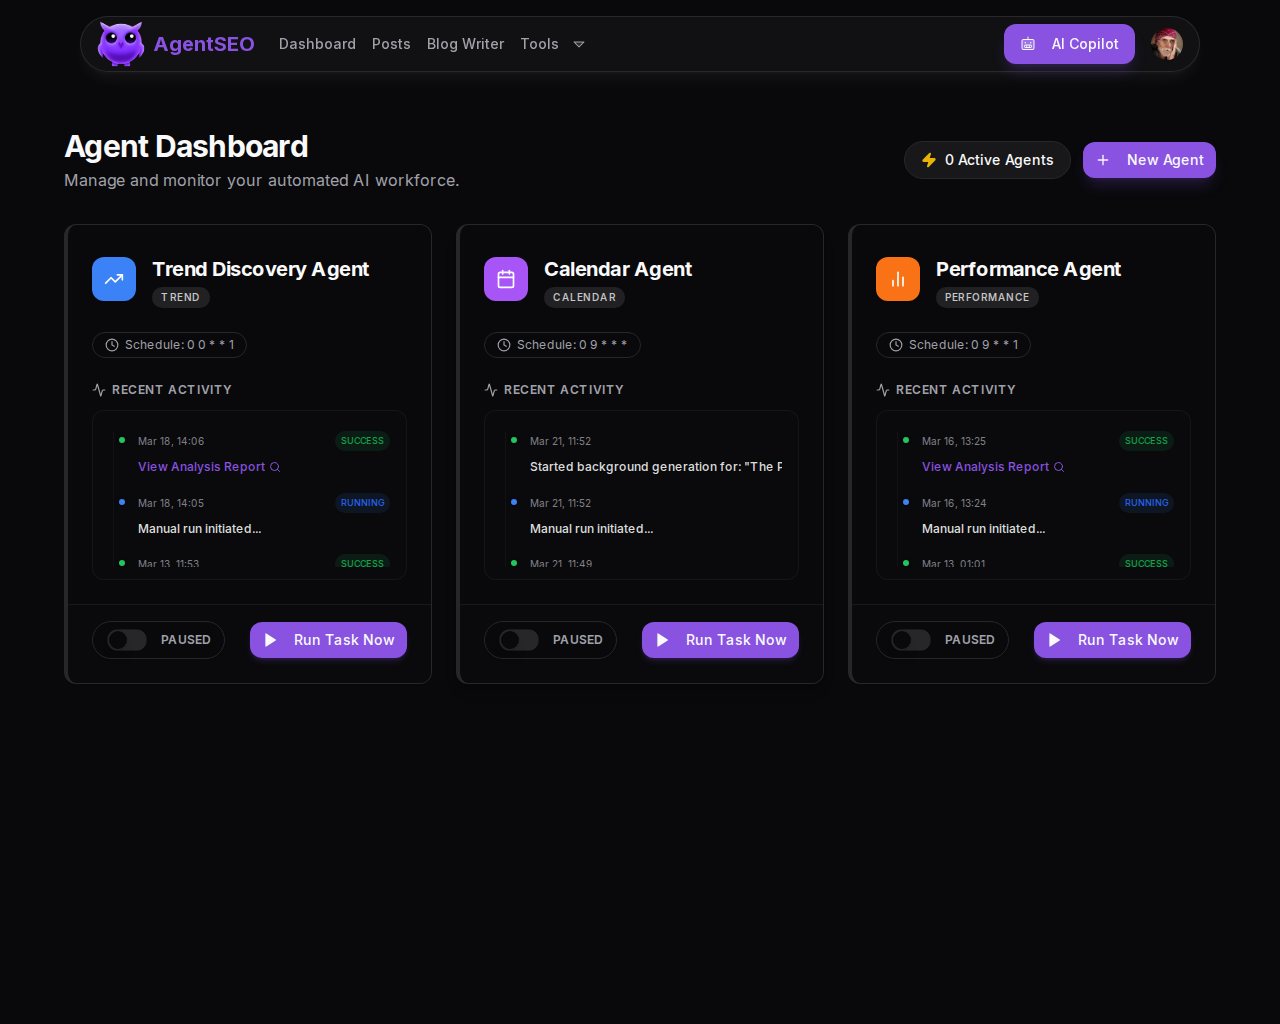Toggle the Performance Agent PAUSED switch
This screenshot has width=1280, height=1024.
click(910, 640)
